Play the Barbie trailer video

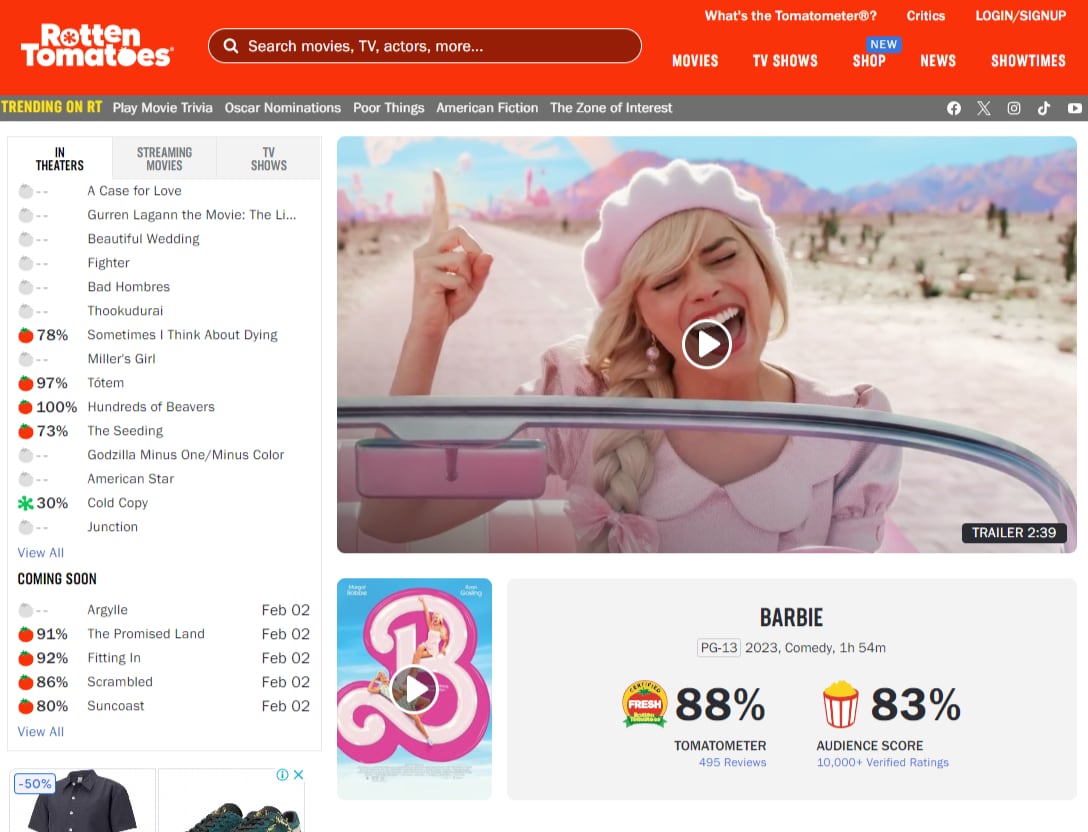pos(707,344)
